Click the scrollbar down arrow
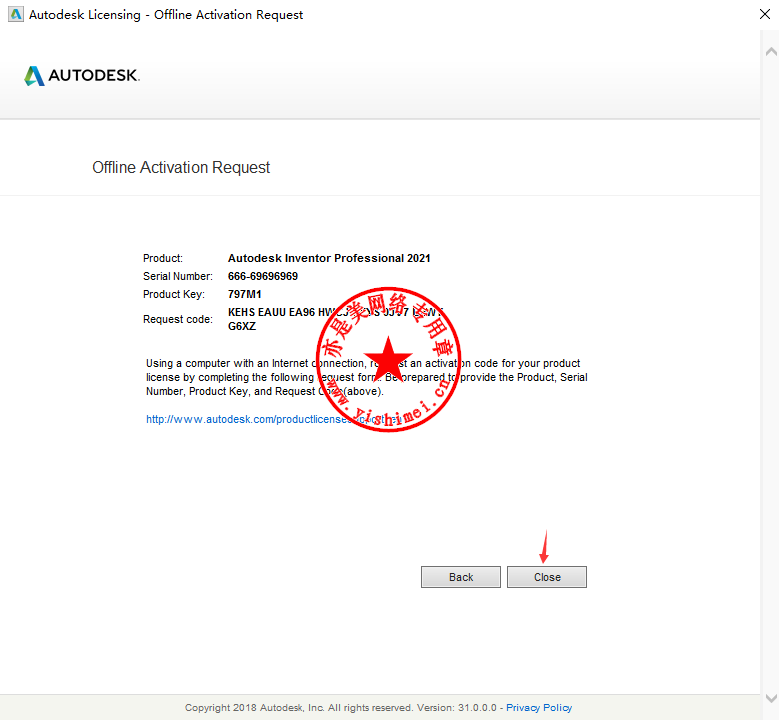Viewport: 779px width, 720px height. point(771,698)
